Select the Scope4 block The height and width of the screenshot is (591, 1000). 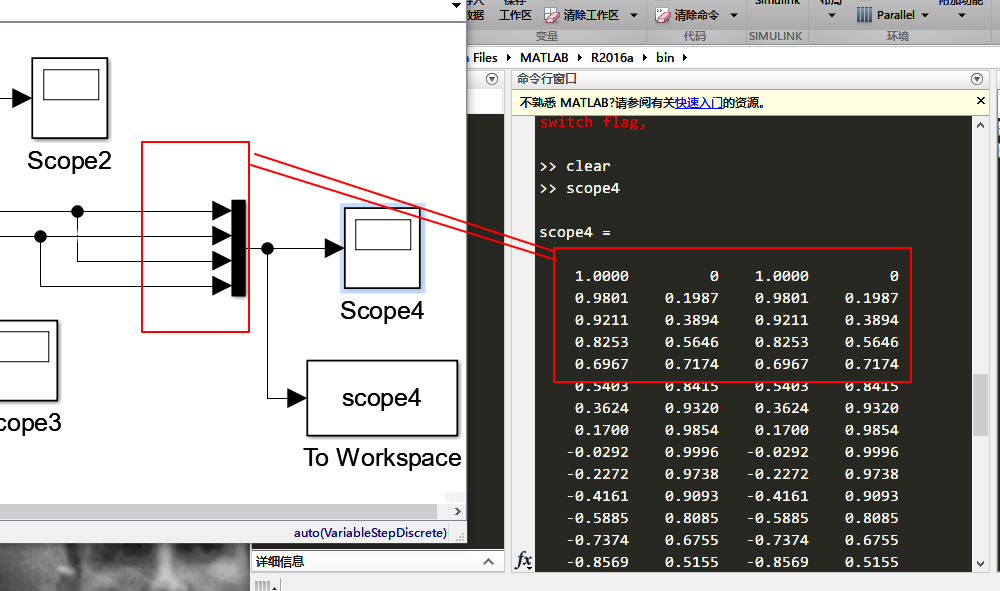(383, 248)
